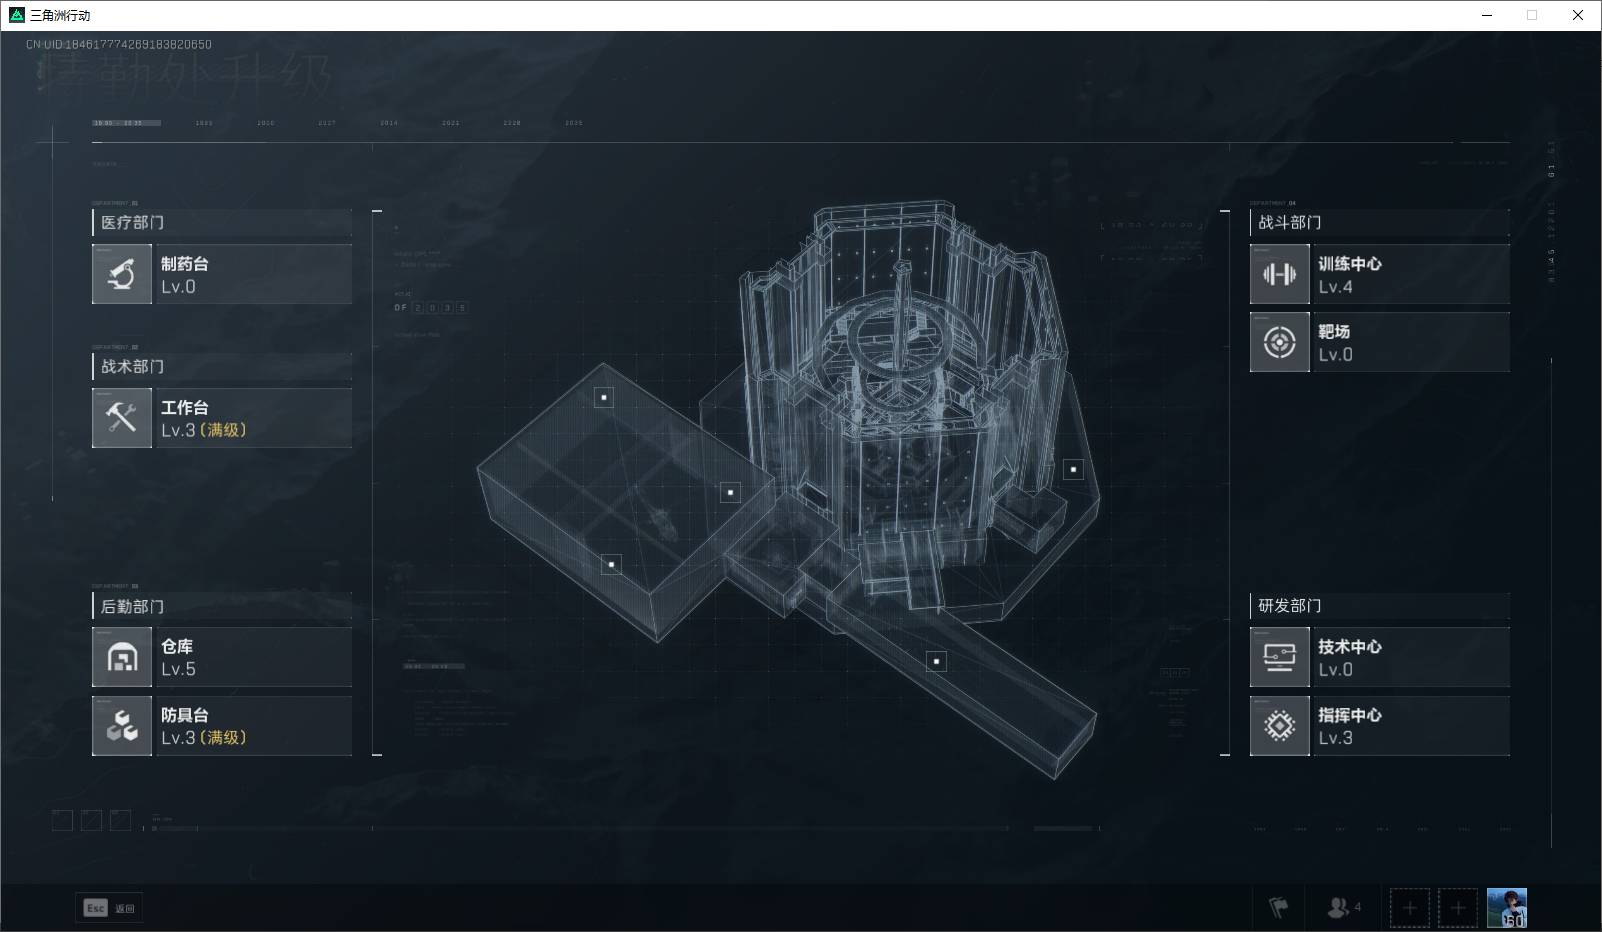Click the 指挥中心 label text
The width and height of the screenshot is (1602, 932).
1350,715
